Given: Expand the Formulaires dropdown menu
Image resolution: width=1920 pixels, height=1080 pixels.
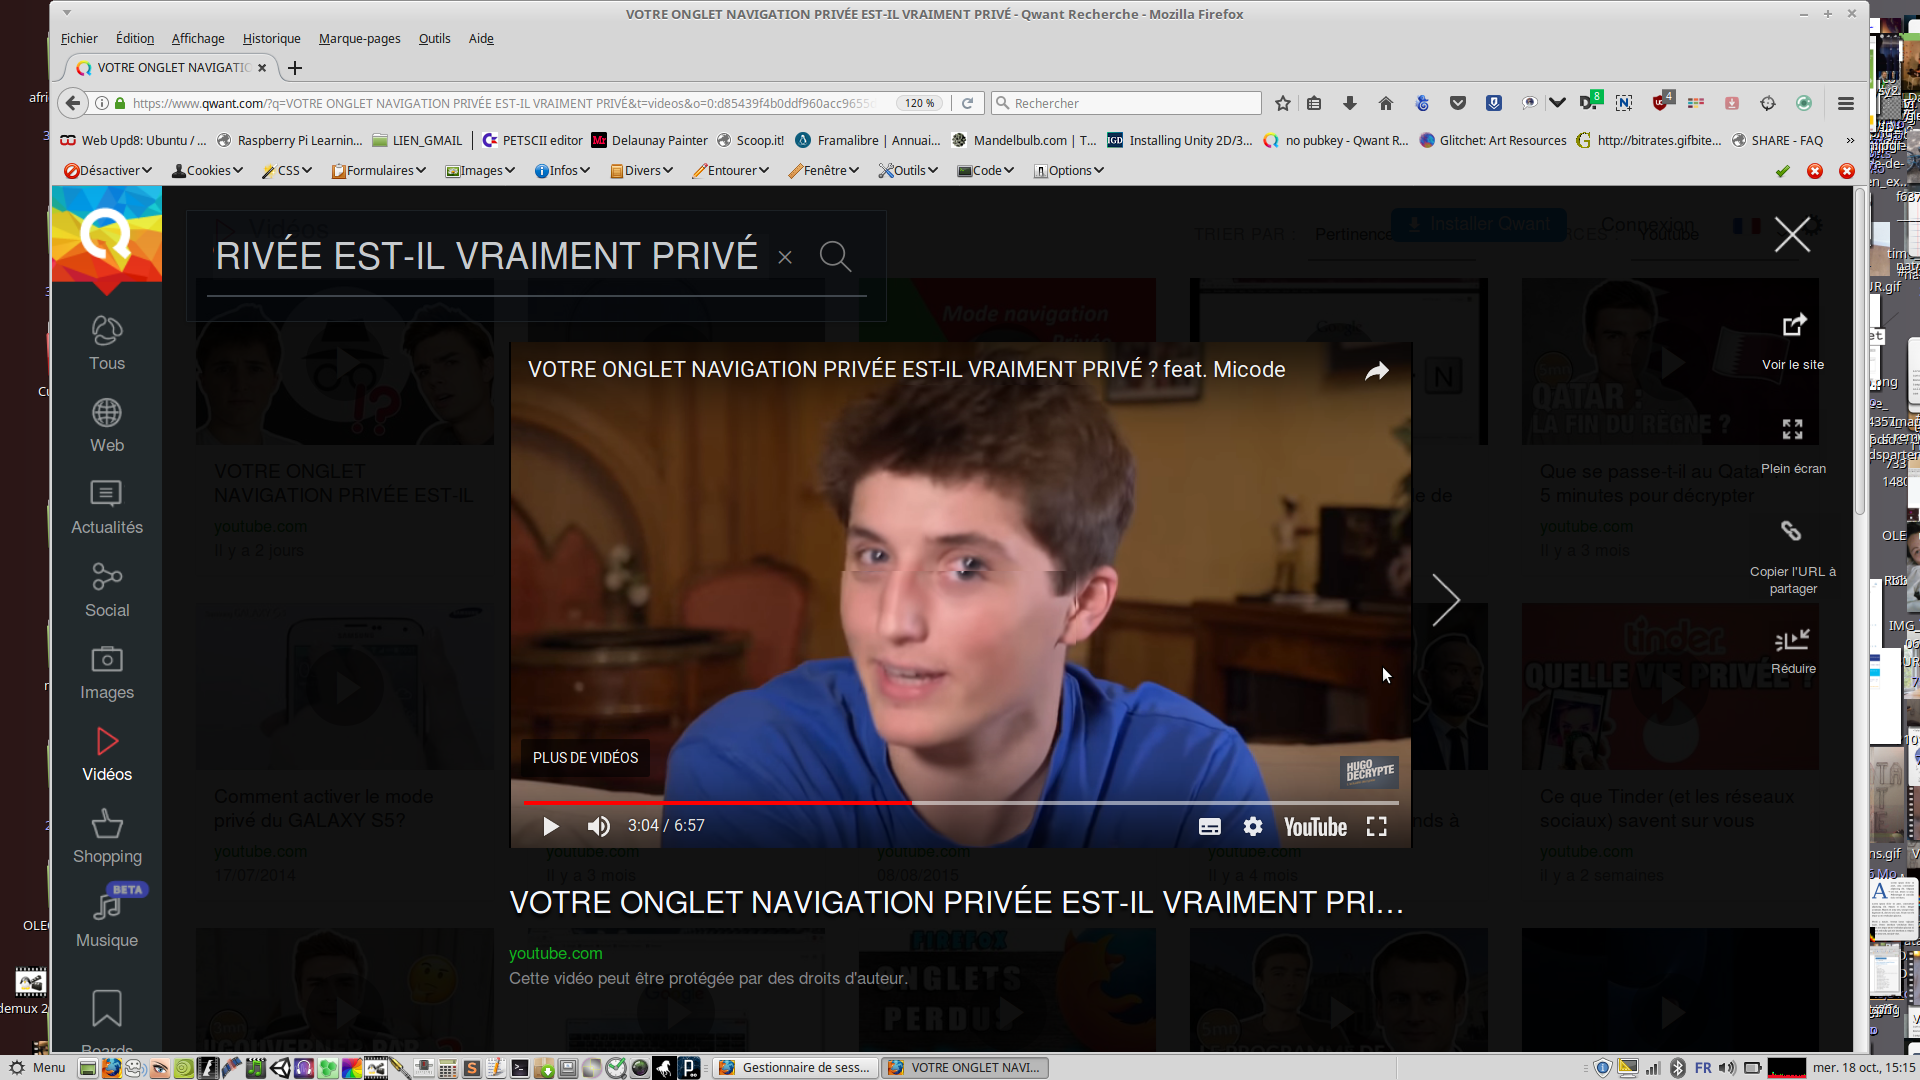Looking at the screenshot, I should (380, 171).
